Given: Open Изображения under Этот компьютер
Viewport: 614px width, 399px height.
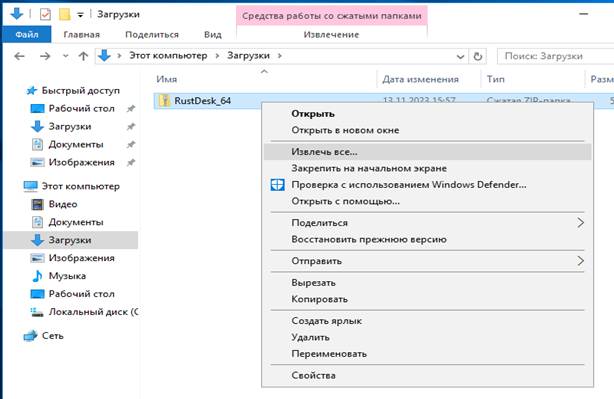Looking at the screenshot, I should [x=81, y=258].
